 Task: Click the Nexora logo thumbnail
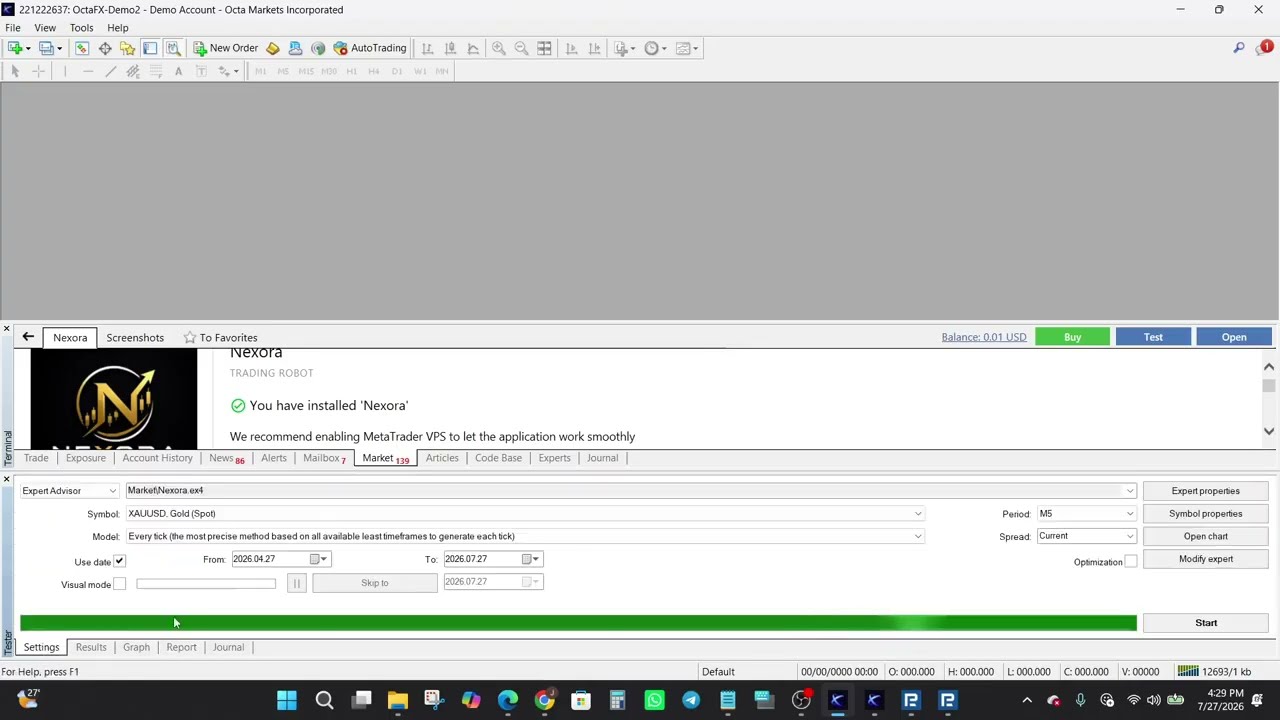point(114,399)
